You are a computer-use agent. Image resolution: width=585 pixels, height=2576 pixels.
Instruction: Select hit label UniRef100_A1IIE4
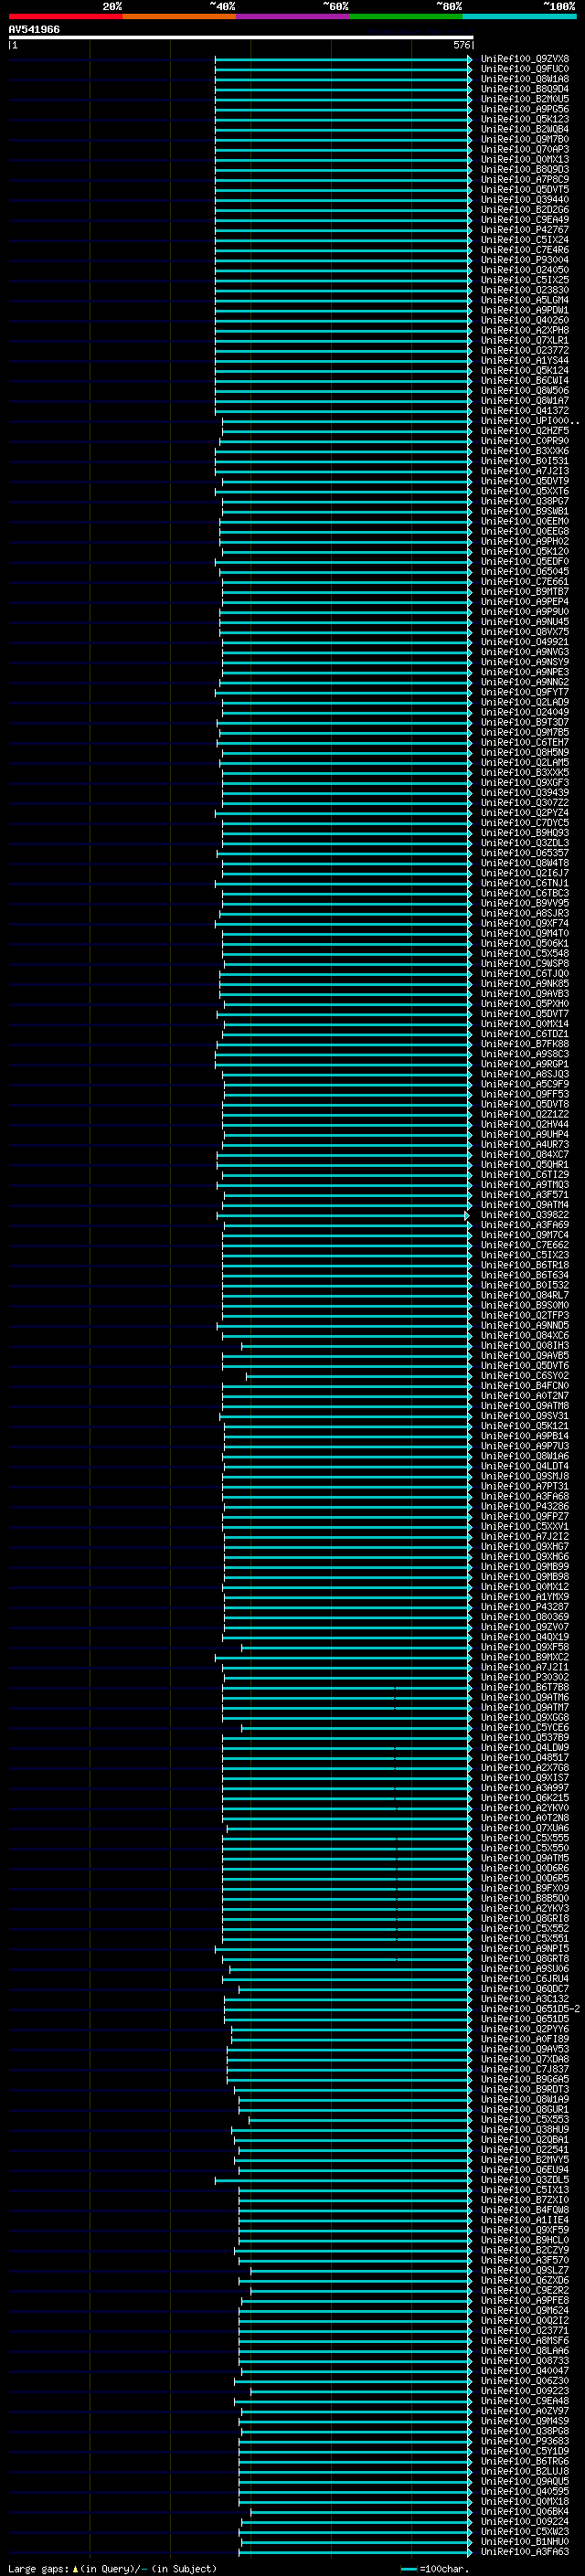click(525, 2220)
